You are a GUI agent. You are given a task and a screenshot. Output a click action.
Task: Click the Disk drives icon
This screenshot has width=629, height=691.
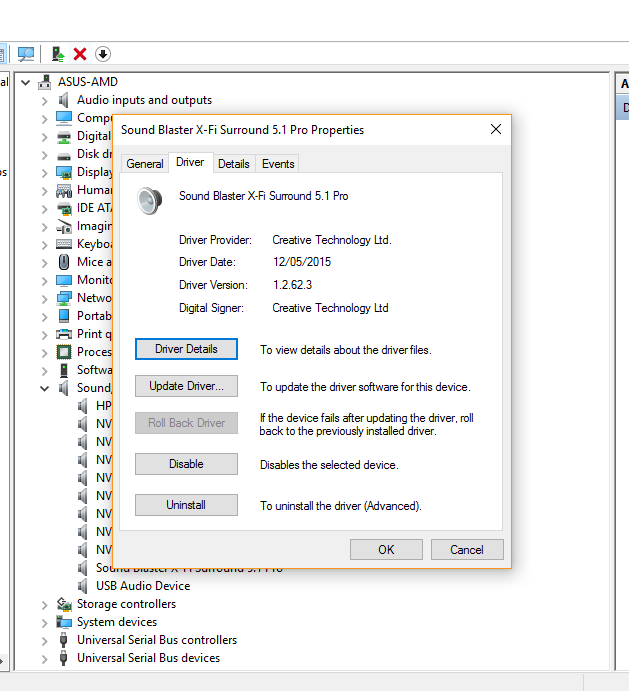coord(64,156)
